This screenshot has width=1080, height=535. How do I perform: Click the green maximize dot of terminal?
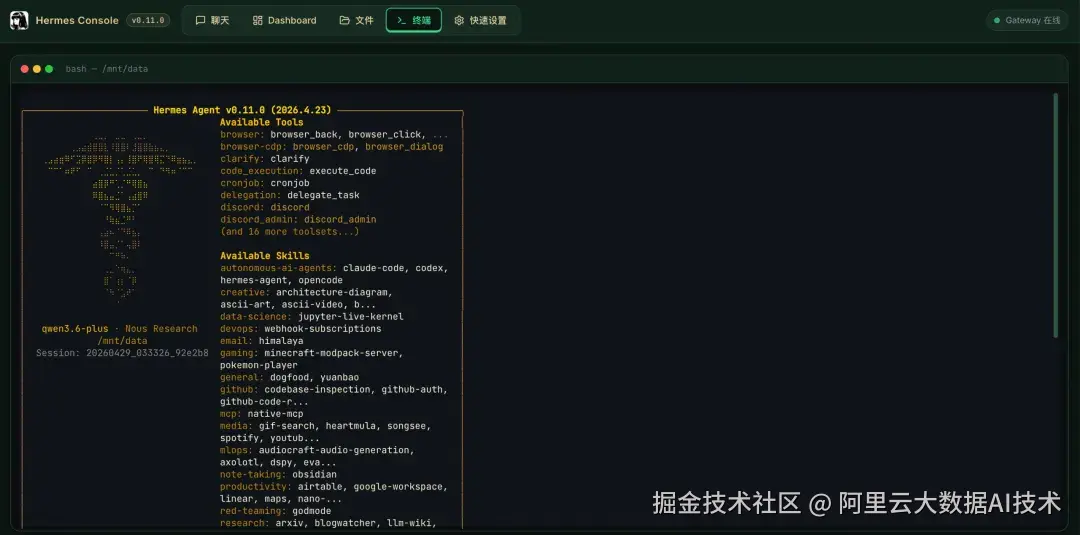(49, 69)
